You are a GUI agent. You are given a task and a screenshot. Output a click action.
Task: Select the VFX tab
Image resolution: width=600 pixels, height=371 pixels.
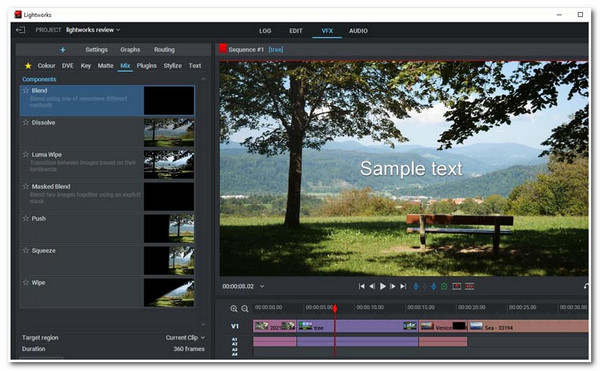pos(327,31)
